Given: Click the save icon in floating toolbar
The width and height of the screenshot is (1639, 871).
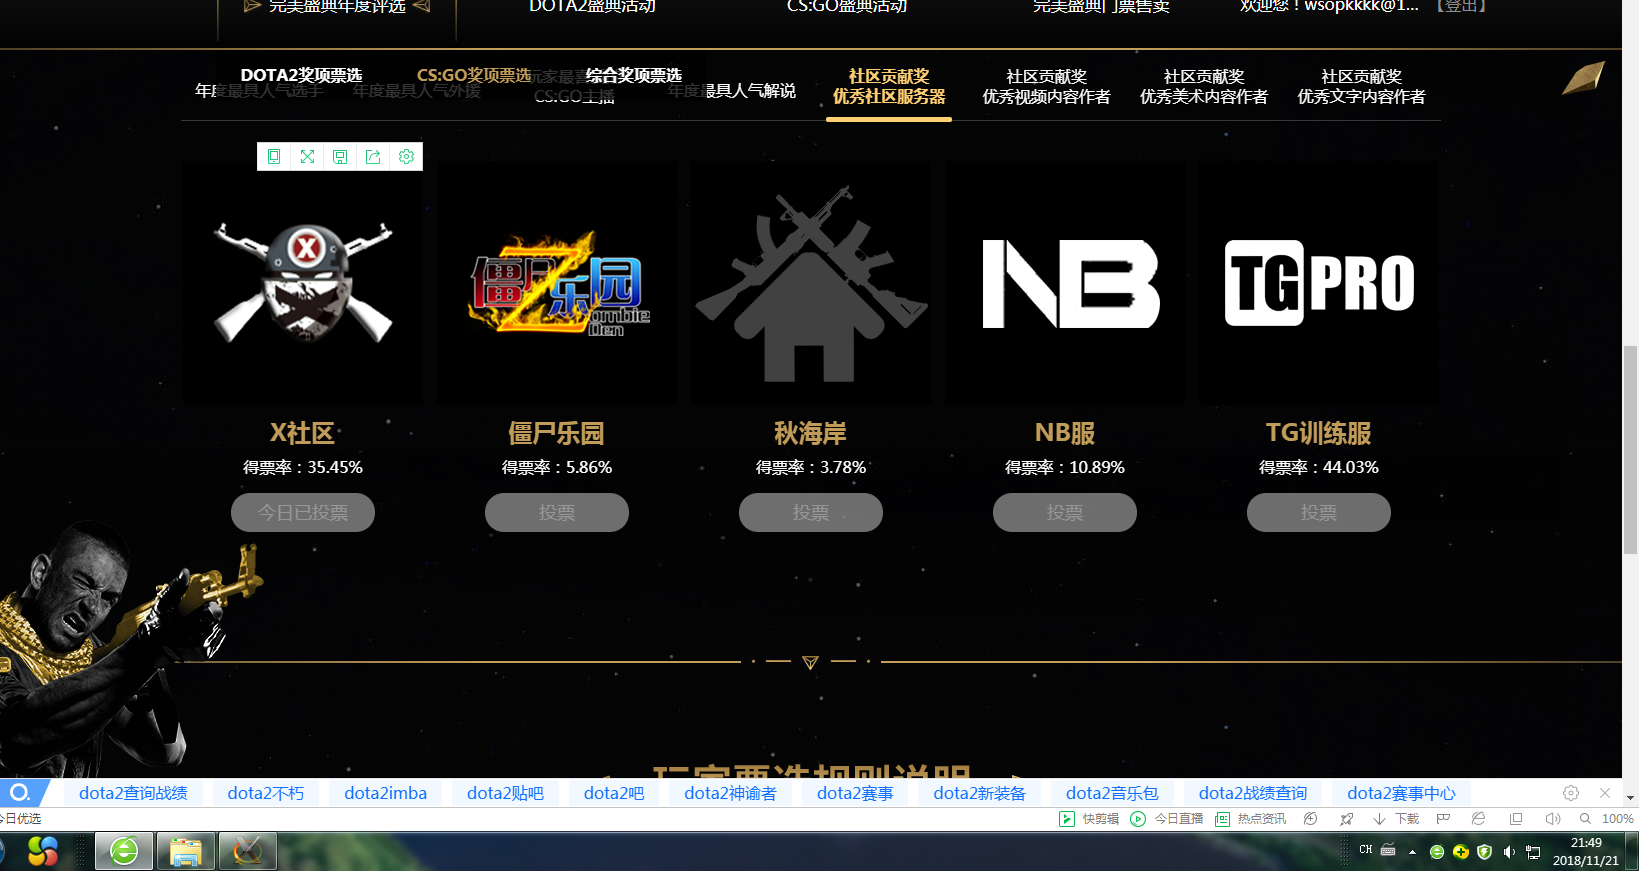Looking at the screenshot, I should 340,157.
